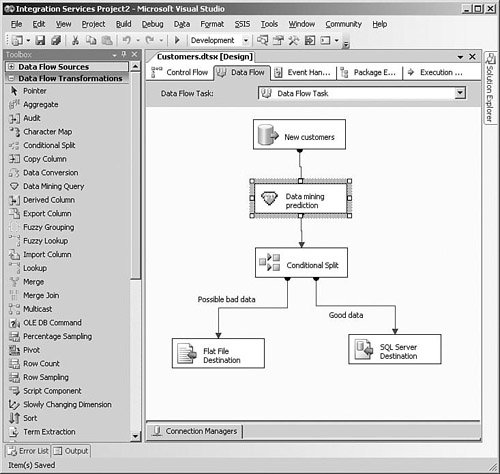500x474 pixels.
Task: Expand the Data Flow Sources group
Action: pyautogui.click(x=11, y=67)
